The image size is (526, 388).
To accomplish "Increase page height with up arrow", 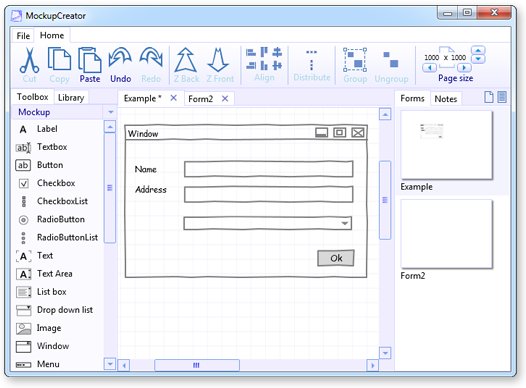I will click(x=478, y=51).
